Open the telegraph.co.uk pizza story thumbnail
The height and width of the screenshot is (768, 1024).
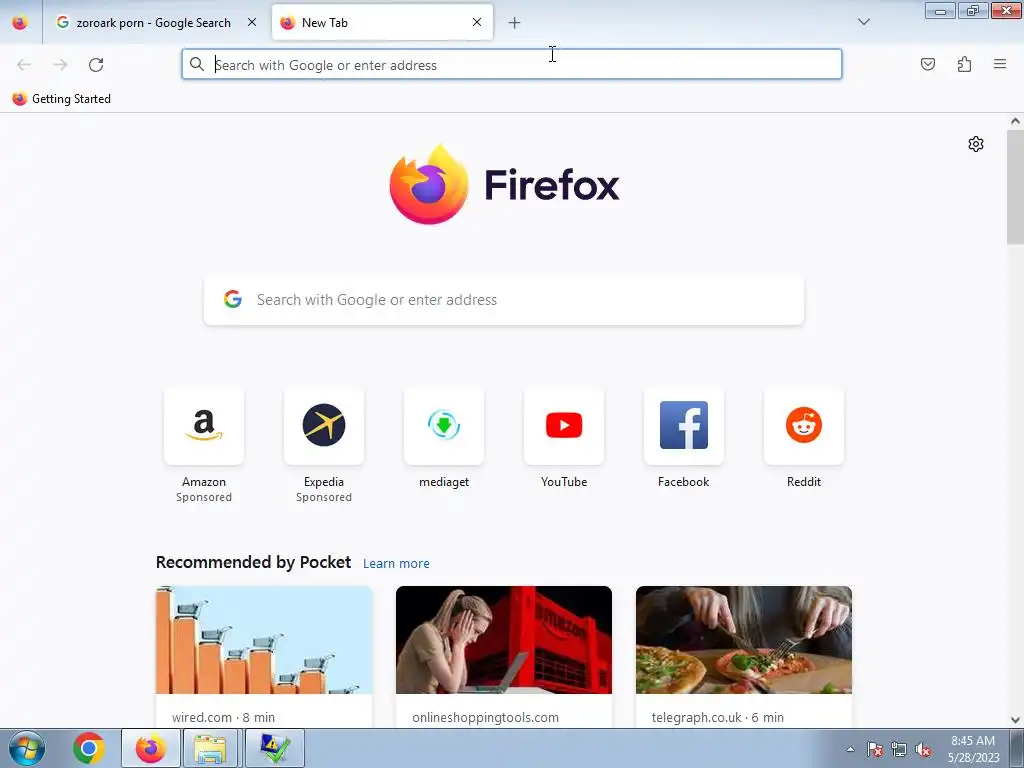pos(744,640)
